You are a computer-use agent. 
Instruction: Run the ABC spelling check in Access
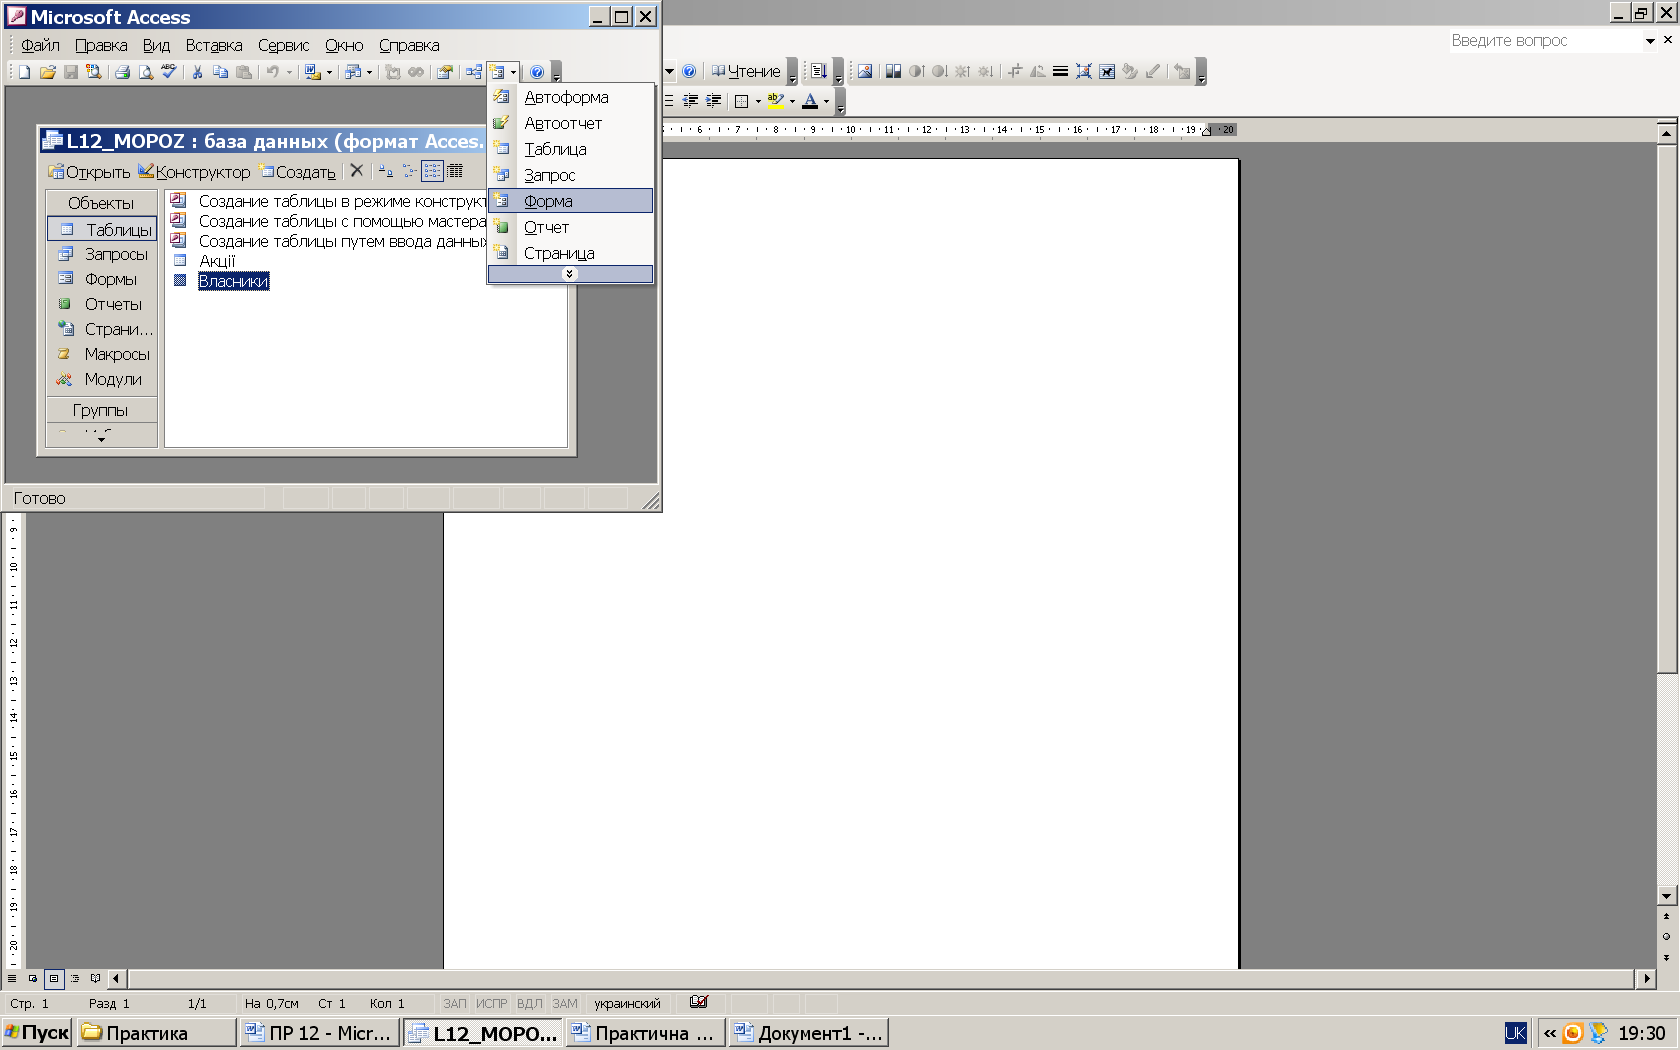click(169, 72)
